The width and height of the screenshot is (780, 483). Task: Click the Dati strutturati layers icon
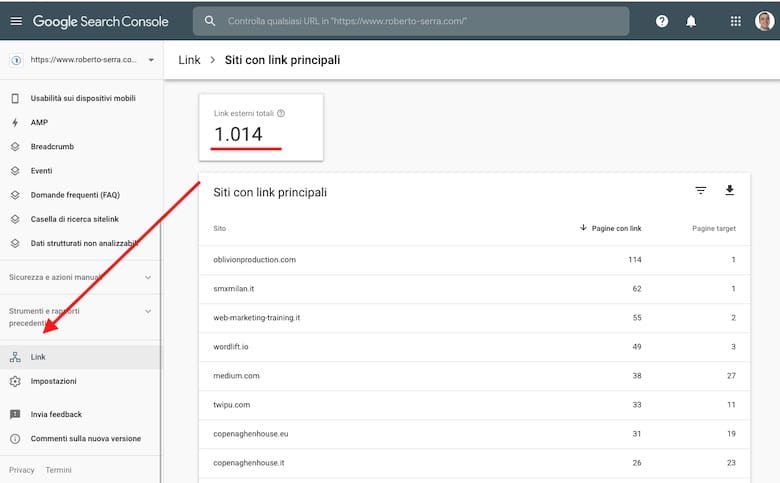(x=15, y=243)
